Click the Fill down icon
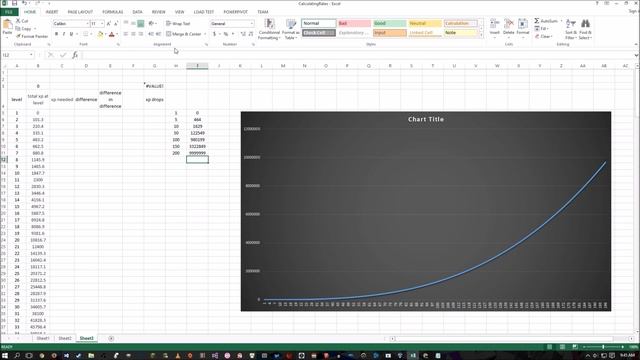 point(536,29)
